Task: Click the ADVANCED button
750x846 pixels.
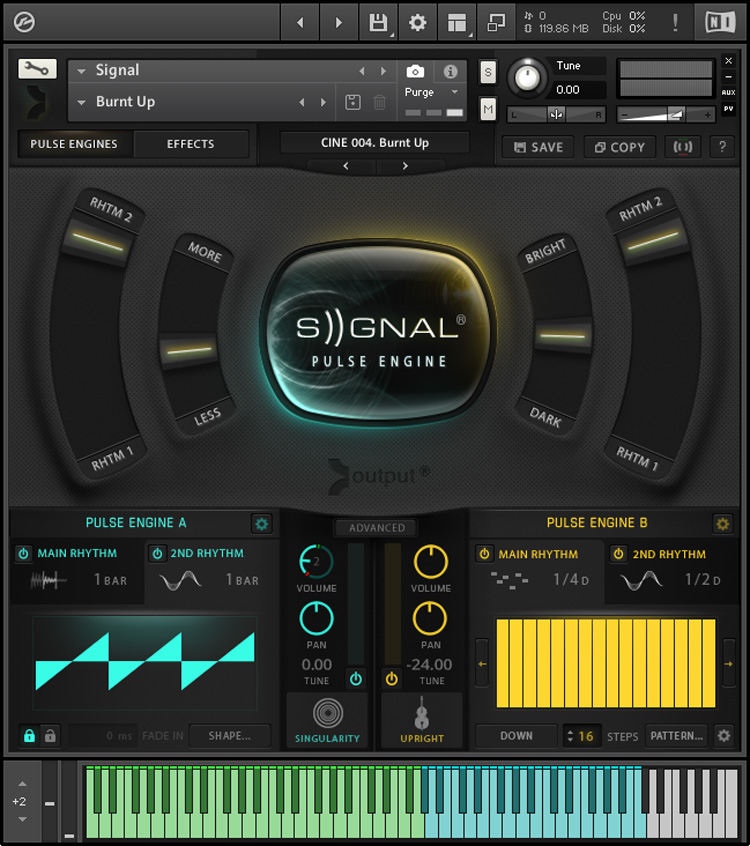Action: click(x=377, y=528)
